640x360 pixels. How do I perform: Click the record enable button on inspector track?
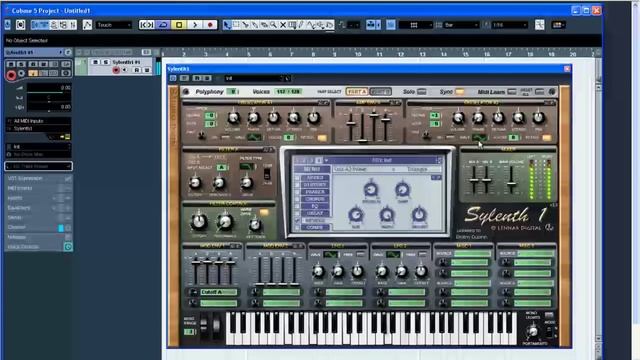click(x=11, y=75)
